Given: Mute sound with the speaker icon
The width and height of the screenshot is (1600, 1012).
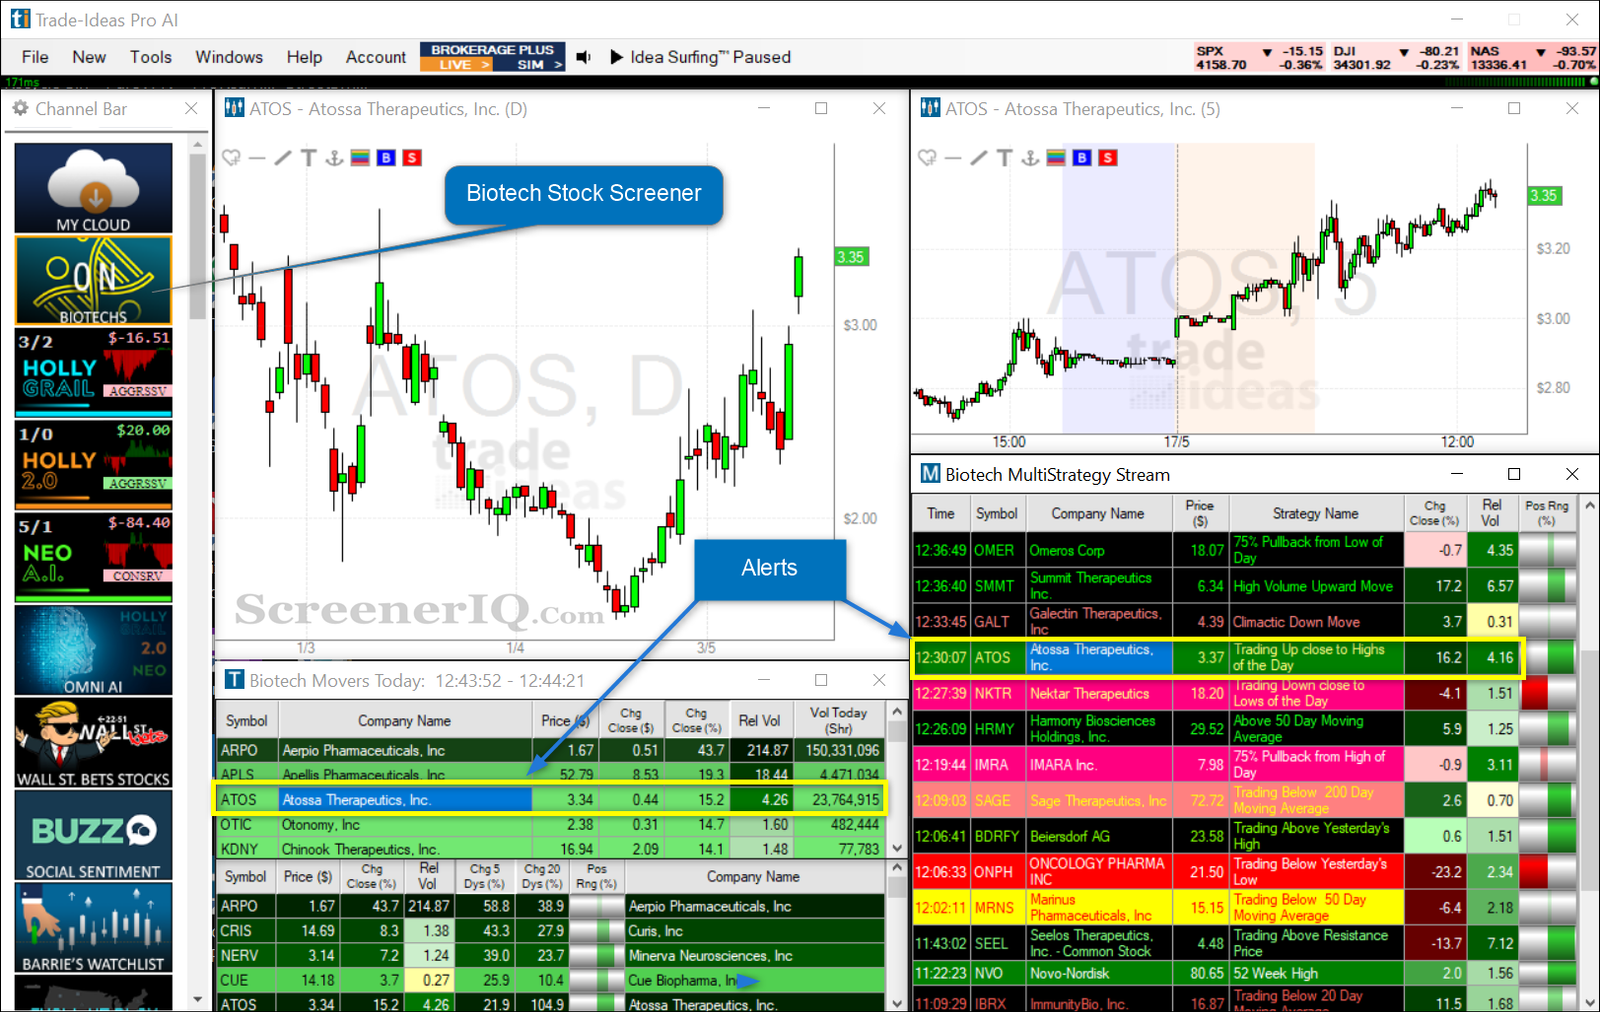Looking at the screenshot, I should point(584,57).
